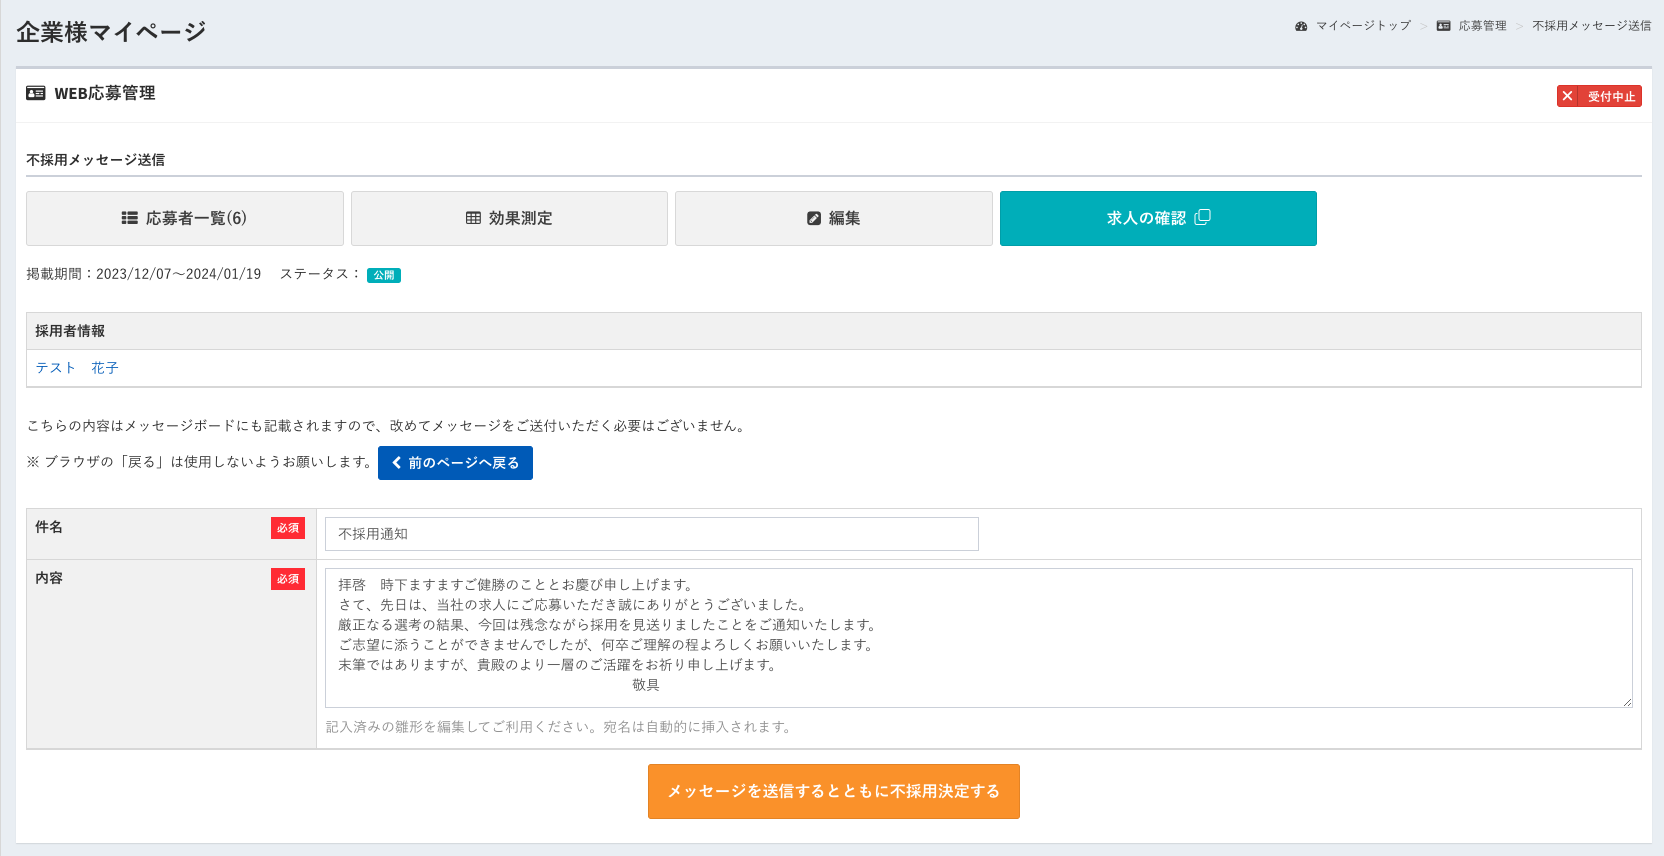Switch to the 効果測定 tab
This screenshot has height=856, width=1664.
509,218
